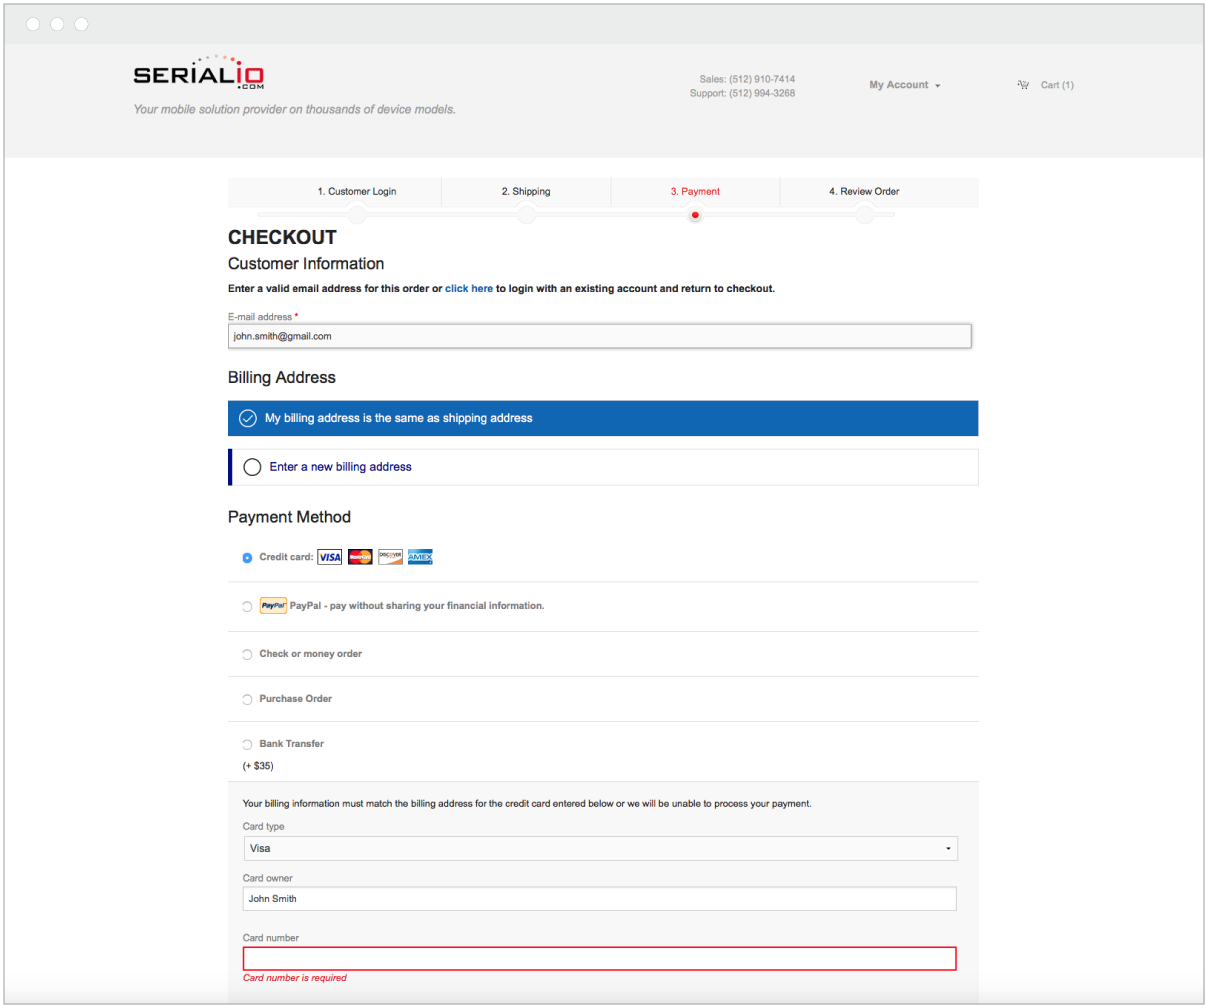Click the Visa card logo
The height and width of the screenshot is (1008, 1208).
[x=330, y=557]
